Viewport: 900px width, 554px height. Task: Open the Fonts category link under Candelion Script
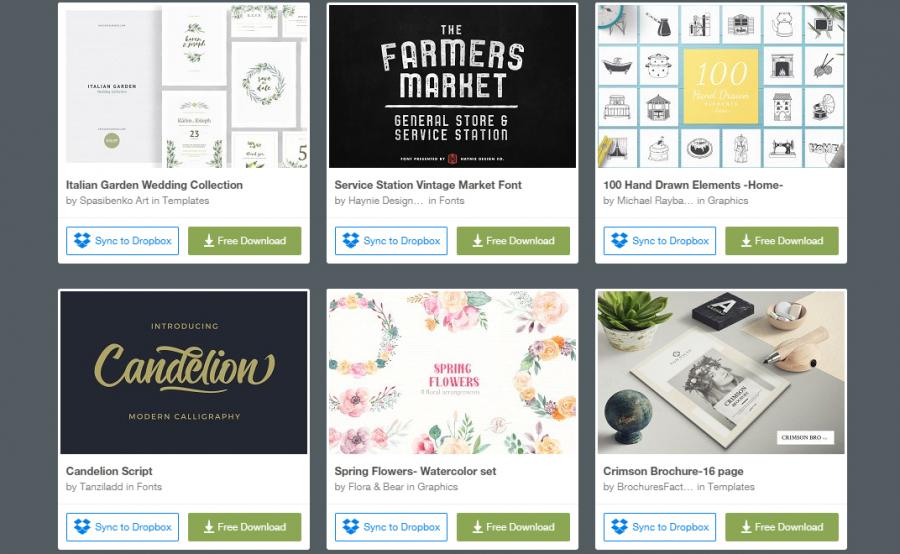tap(149, 486)
